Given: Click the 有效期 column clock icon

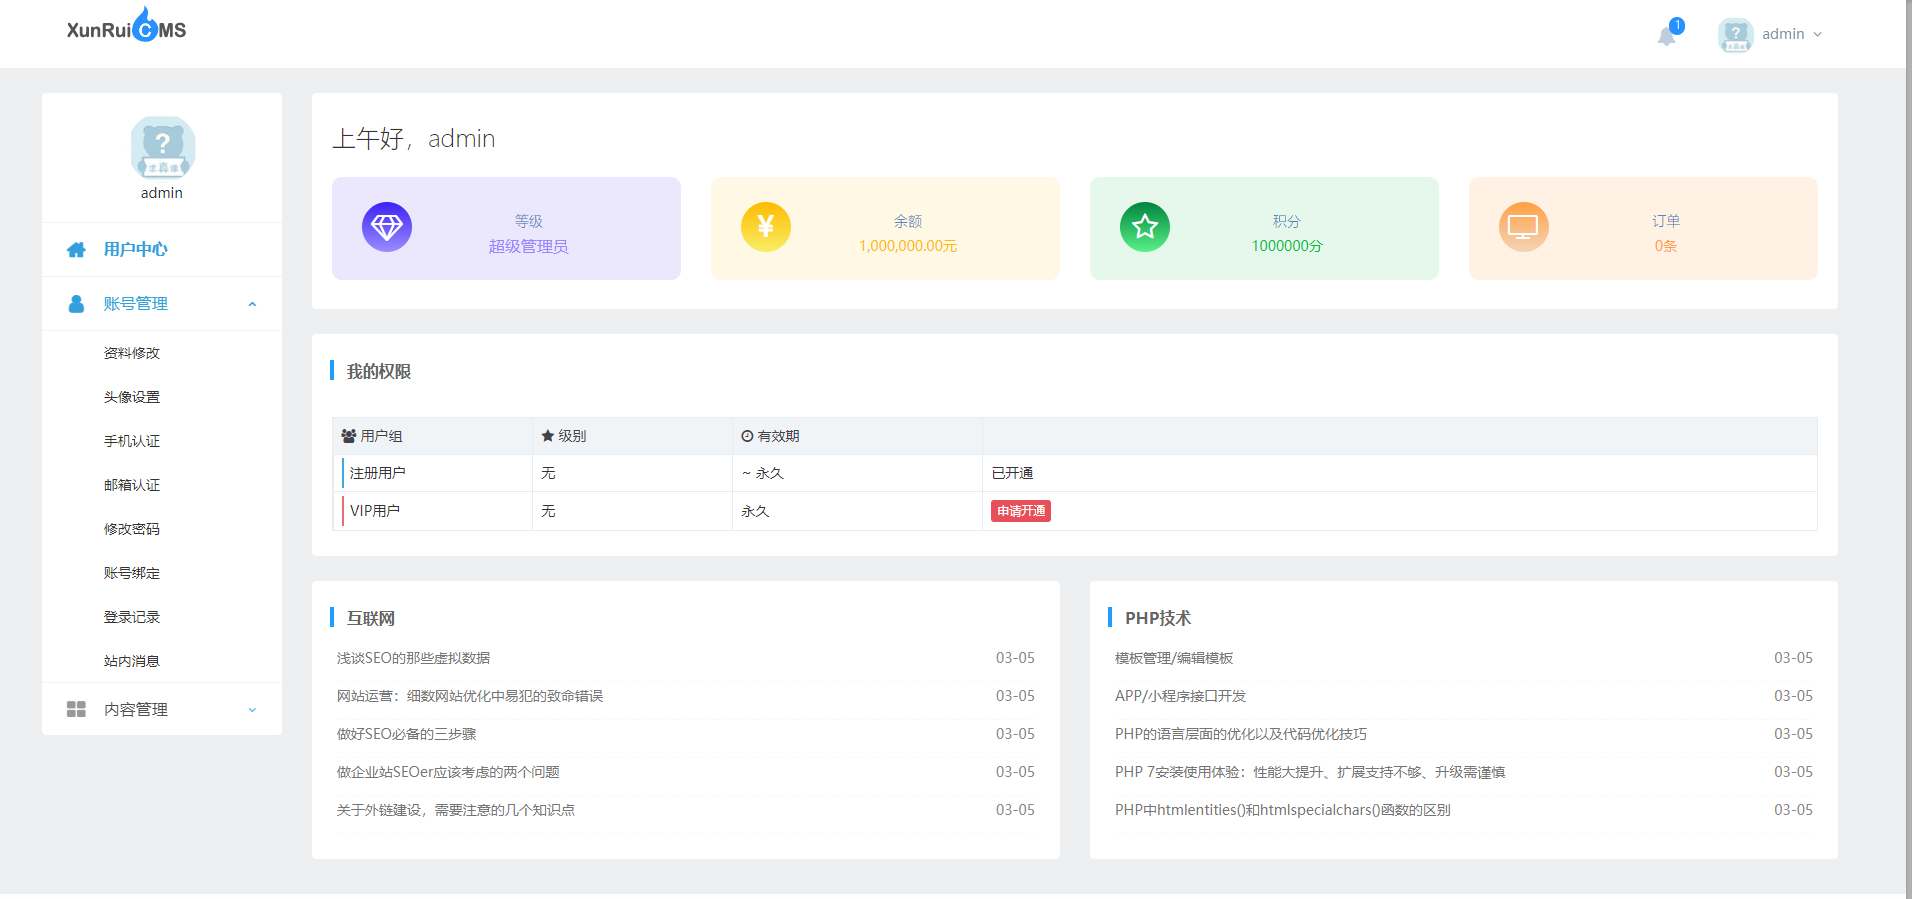Looking at the screenshot, I should 747,436.
